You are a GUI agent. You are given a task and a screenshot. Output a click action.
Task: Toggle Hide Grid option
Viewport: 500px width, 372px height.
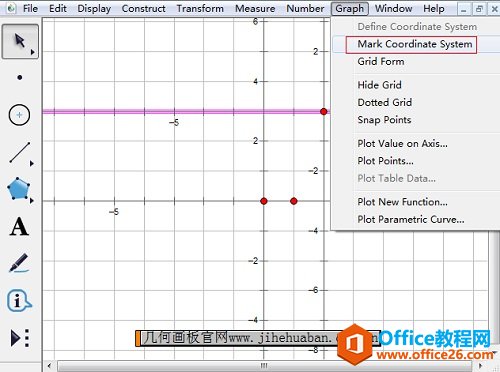[379, 85]
